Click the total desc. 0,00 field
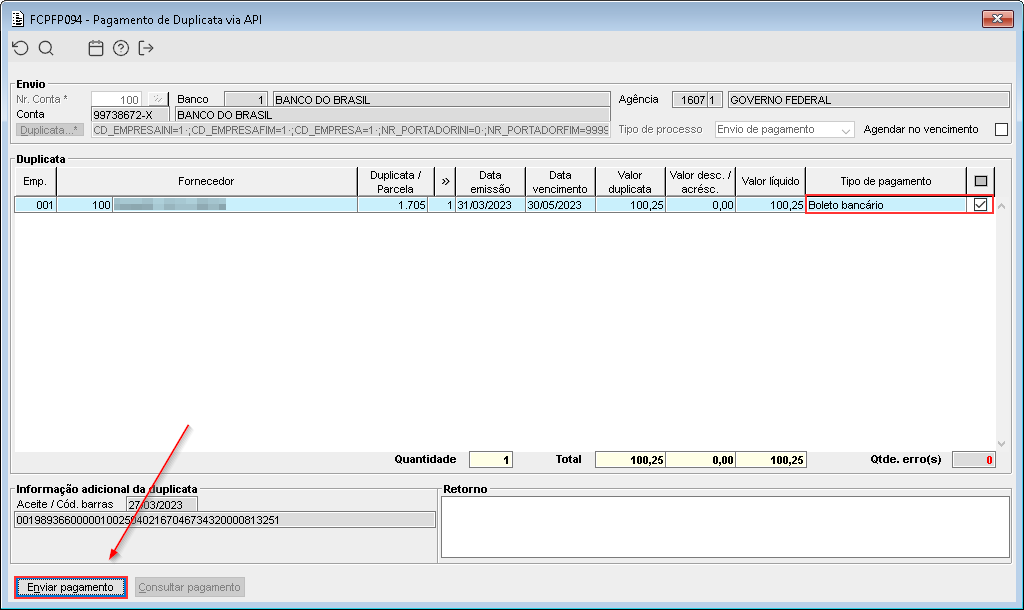Viewport: 1024px width, 610px height. [701, 460]
